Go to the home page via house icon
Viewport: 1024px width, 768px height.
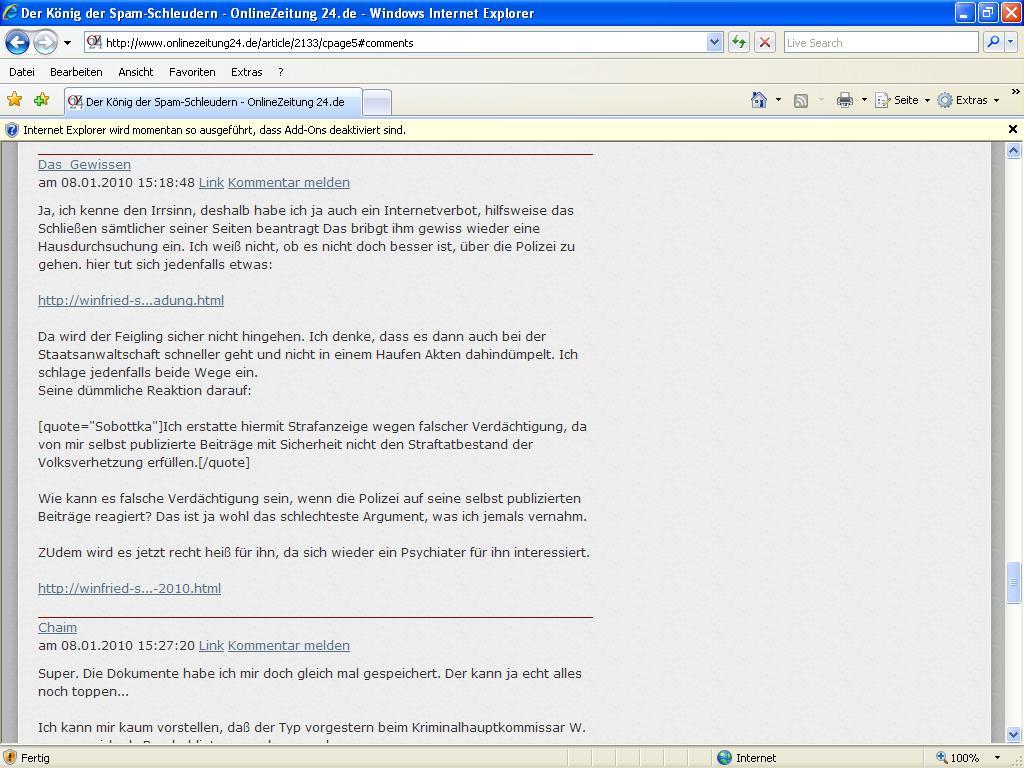pyautogui.click(x=758, y=100)
